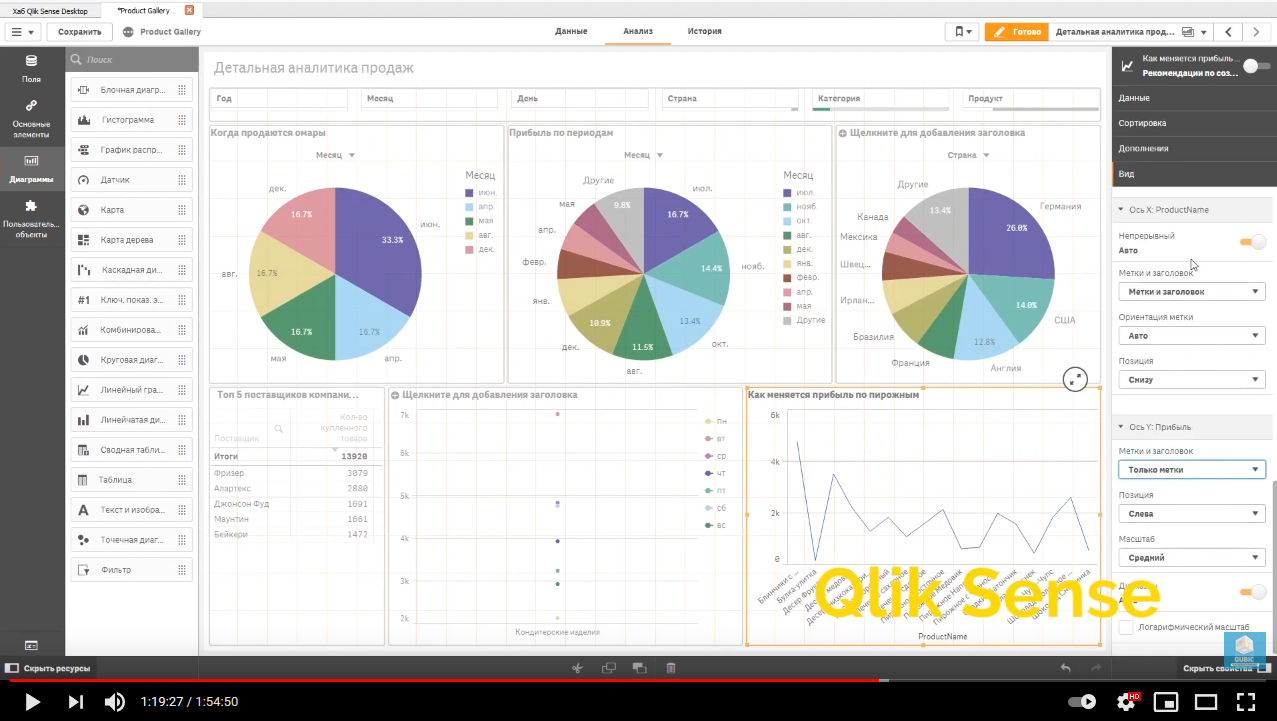
Task: Mute the video volume speaker
Action: pyautogui.click(x=114, y=702)
